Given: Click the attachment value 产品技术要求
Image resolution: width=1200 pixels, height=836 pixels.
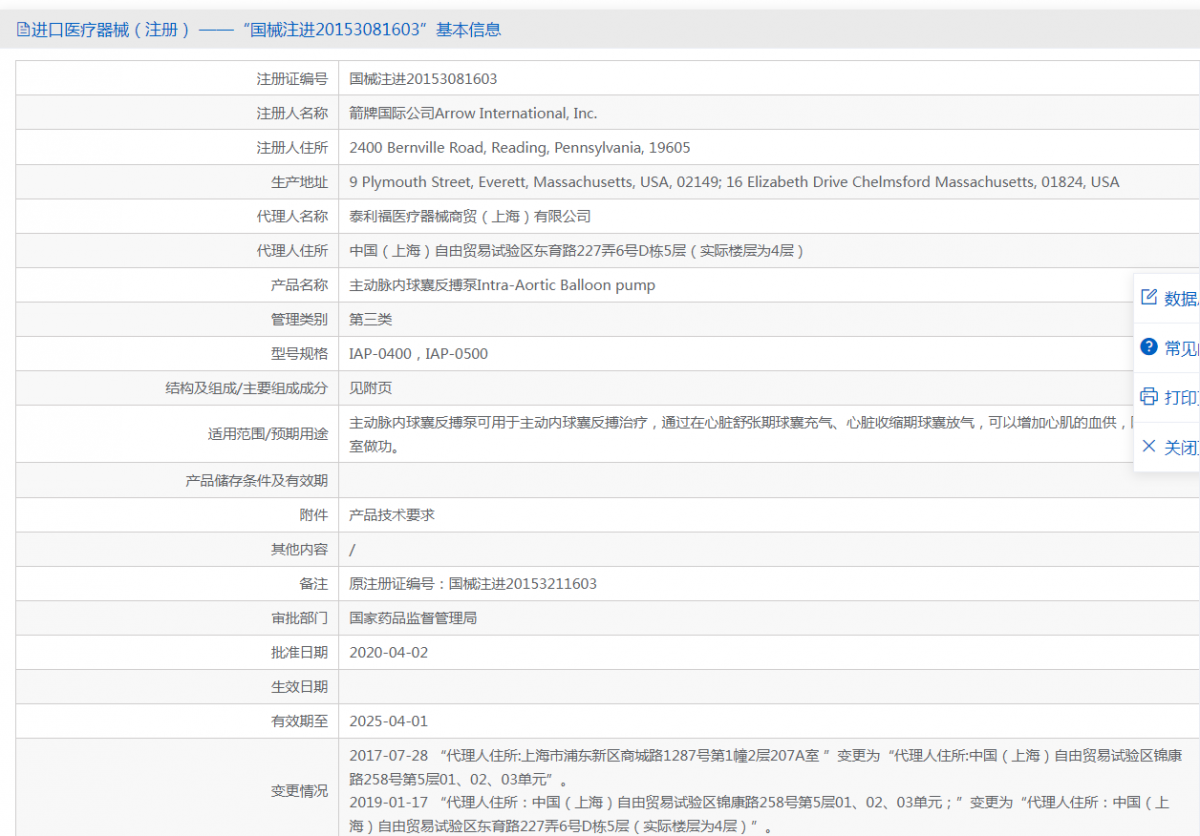Looking at the screenshot, I should click(x=392, y=515).
